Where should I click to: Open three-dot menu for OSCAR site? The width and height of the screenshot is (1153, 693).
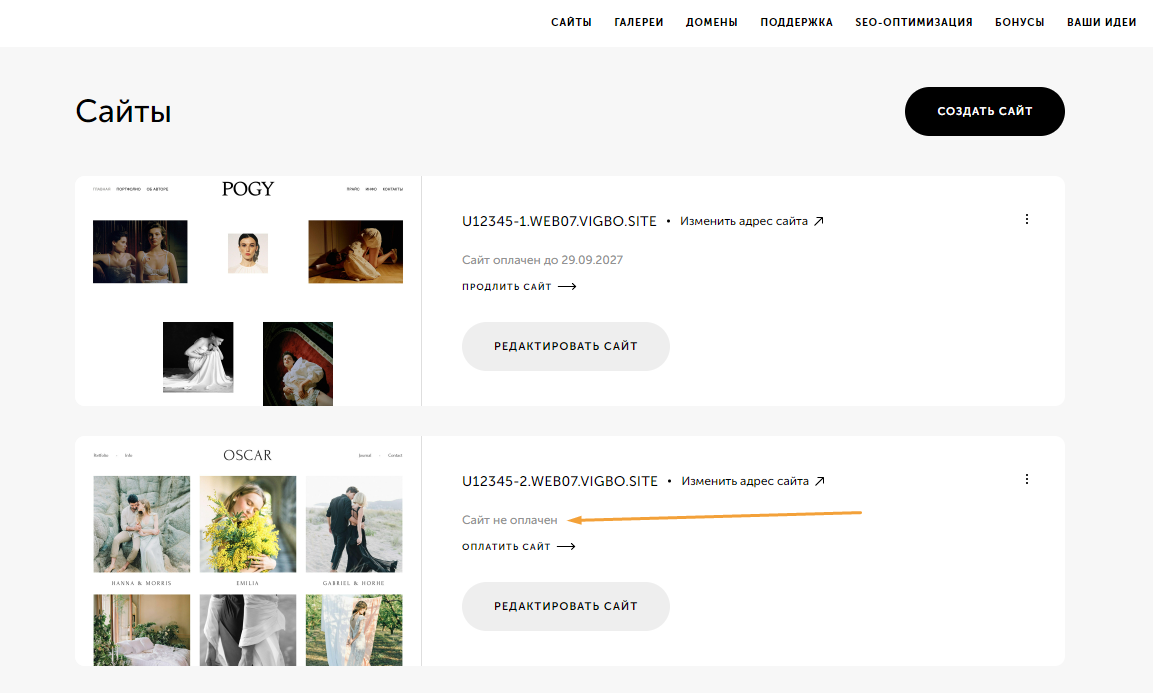pos(1027,479)
